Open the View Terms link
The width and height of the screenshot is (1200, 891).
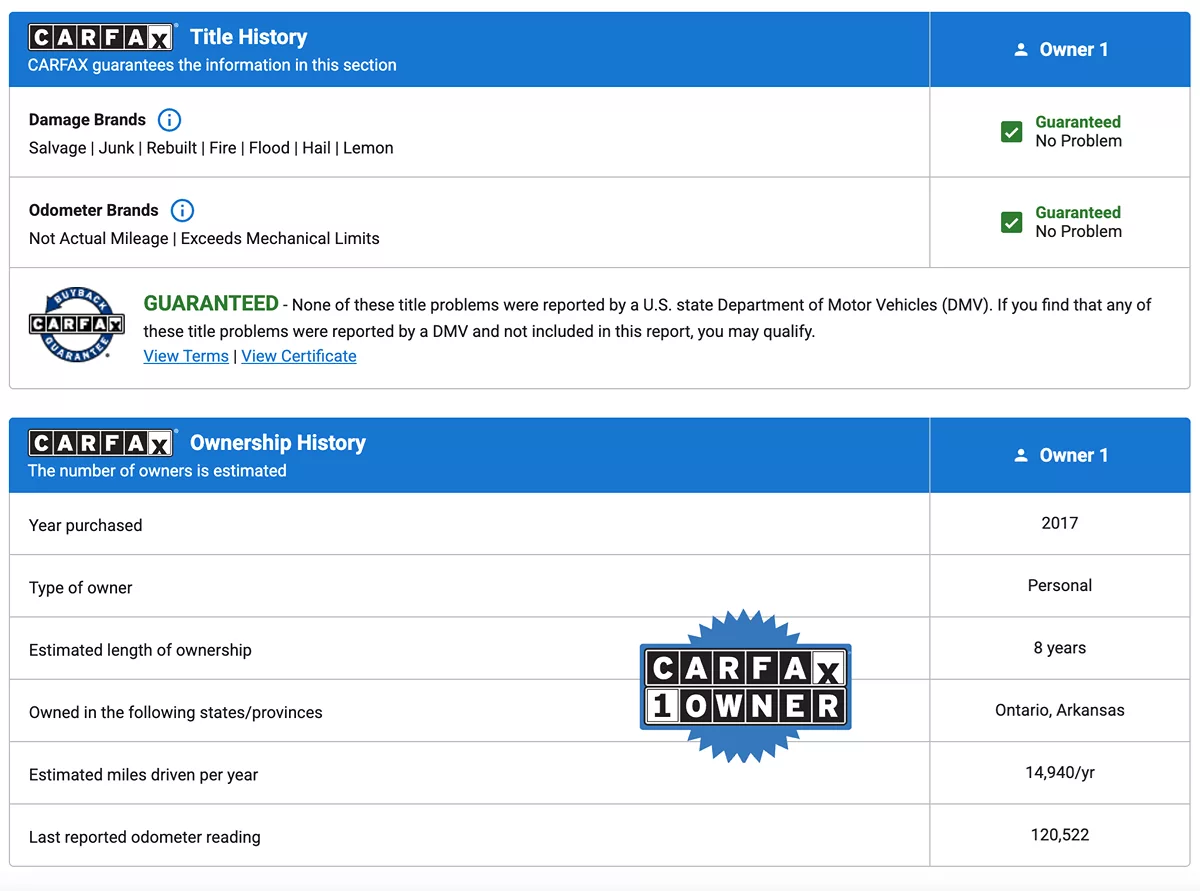[186, 356]
